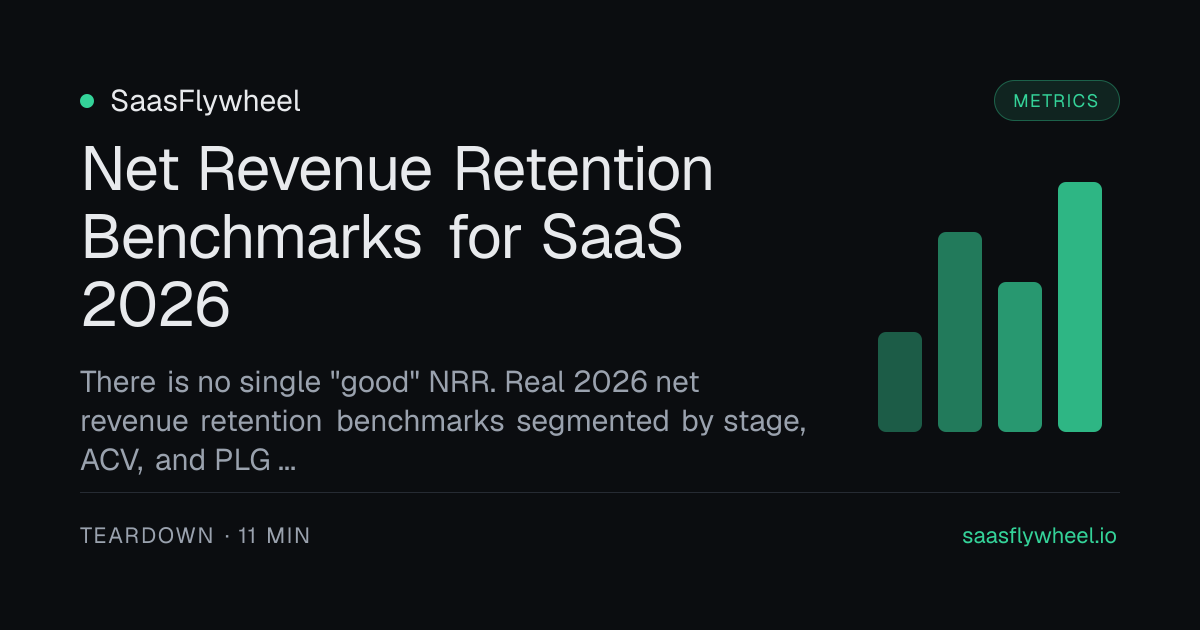
Task: Click the tallest bright green bar
Action: click(1080, 307)
